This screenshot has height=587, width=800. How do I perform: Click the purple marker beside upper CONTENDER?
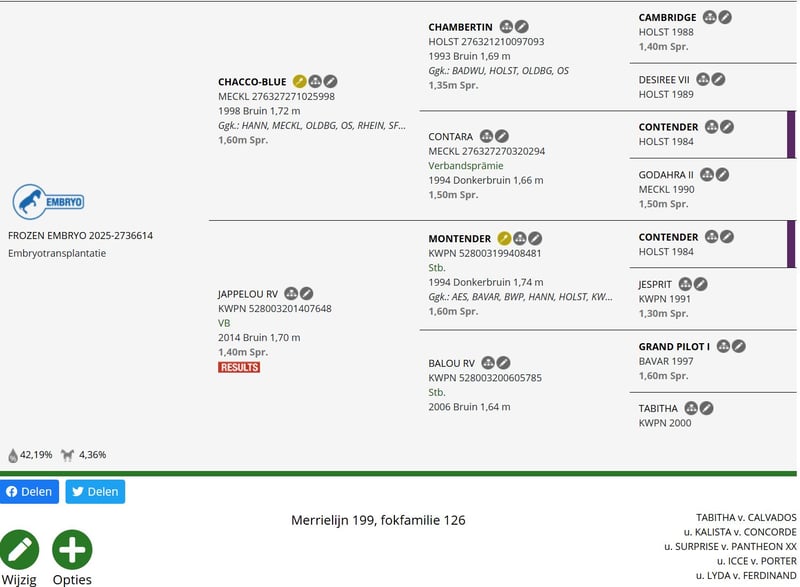pyautogui.click(x=791, y=134)
